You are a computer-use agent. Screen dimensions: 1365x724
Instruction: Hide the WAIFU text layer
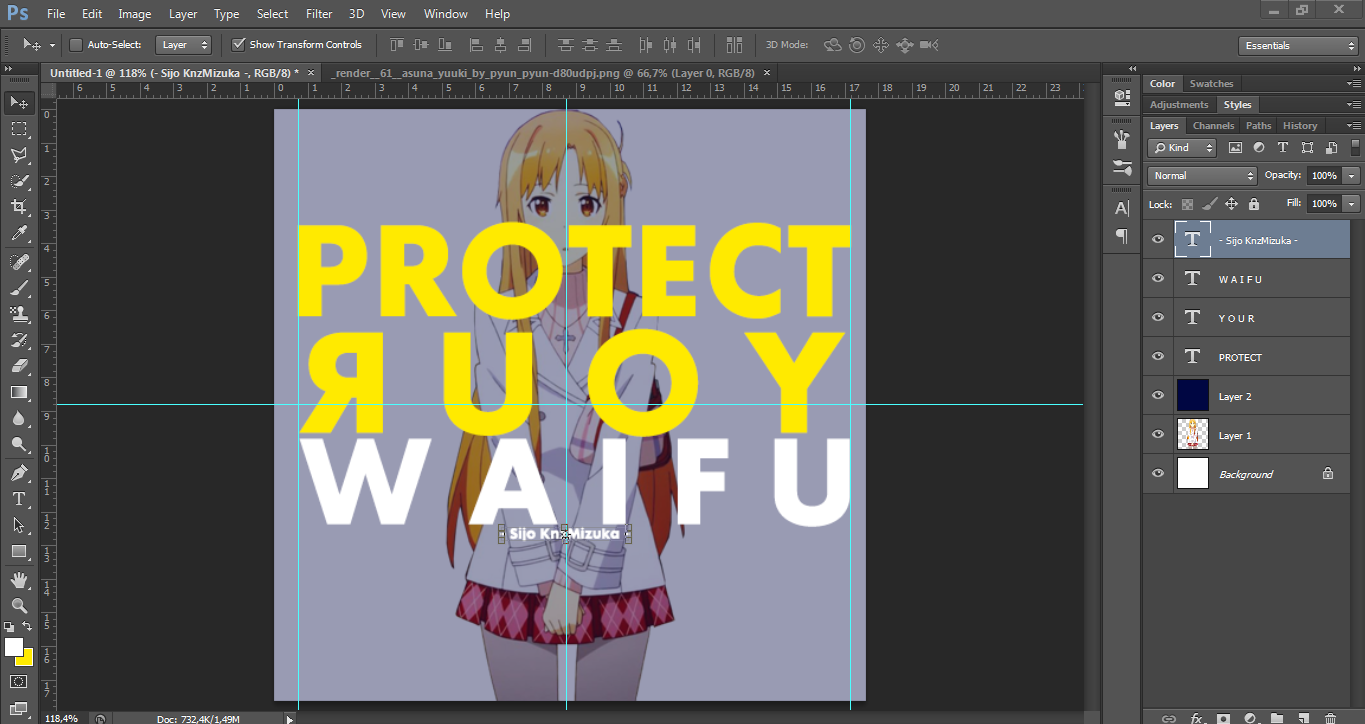(x=1157, y=278)
